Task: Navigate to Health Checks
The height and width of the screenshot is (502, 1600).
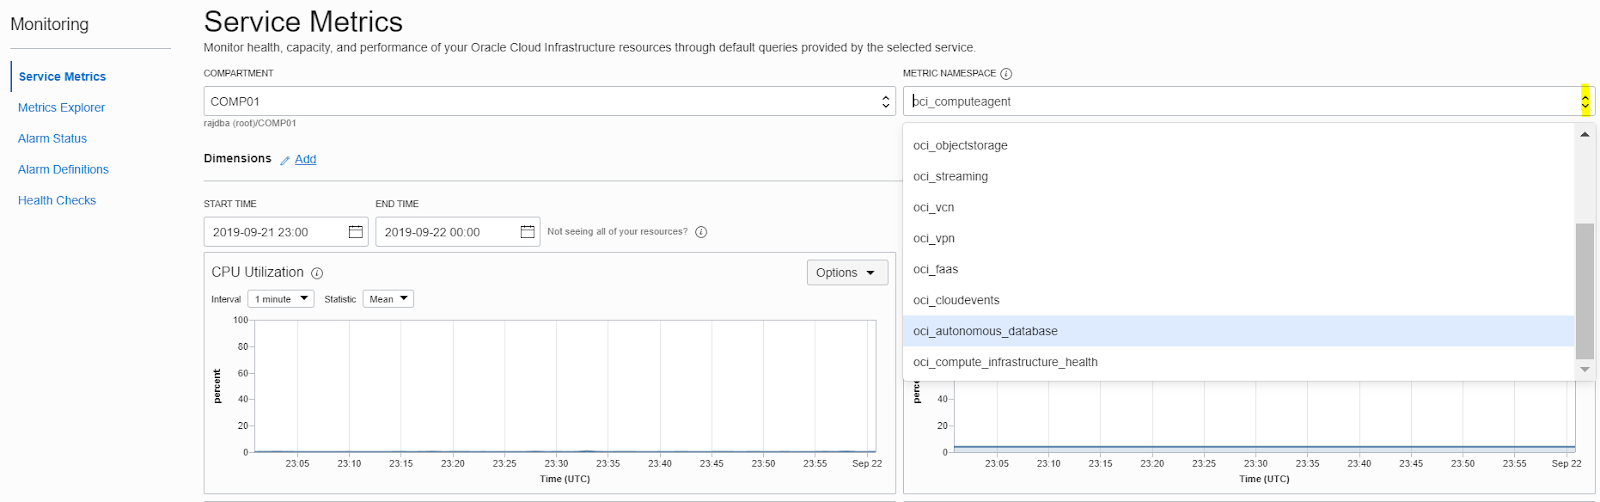Action: point(57,201)
